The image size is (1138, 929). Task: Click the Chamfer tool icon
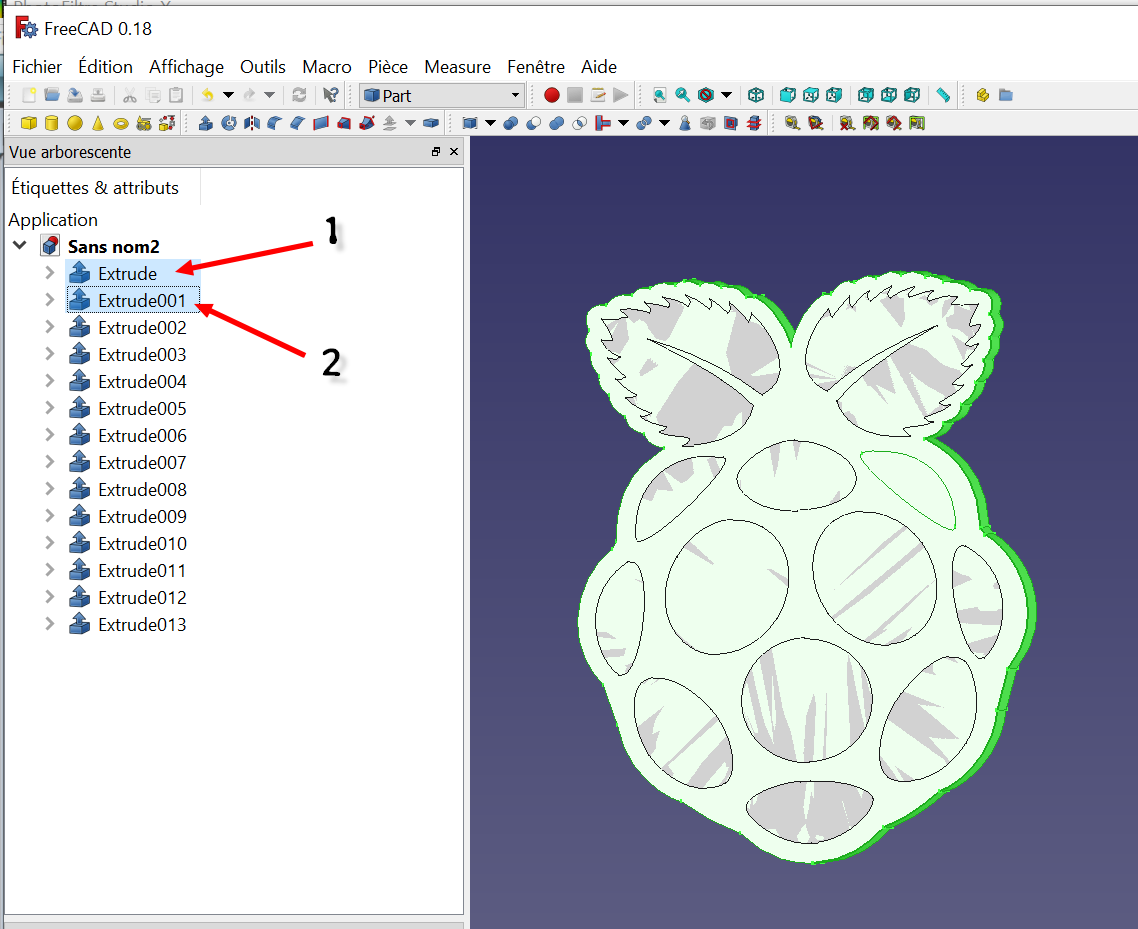(298, 123)
